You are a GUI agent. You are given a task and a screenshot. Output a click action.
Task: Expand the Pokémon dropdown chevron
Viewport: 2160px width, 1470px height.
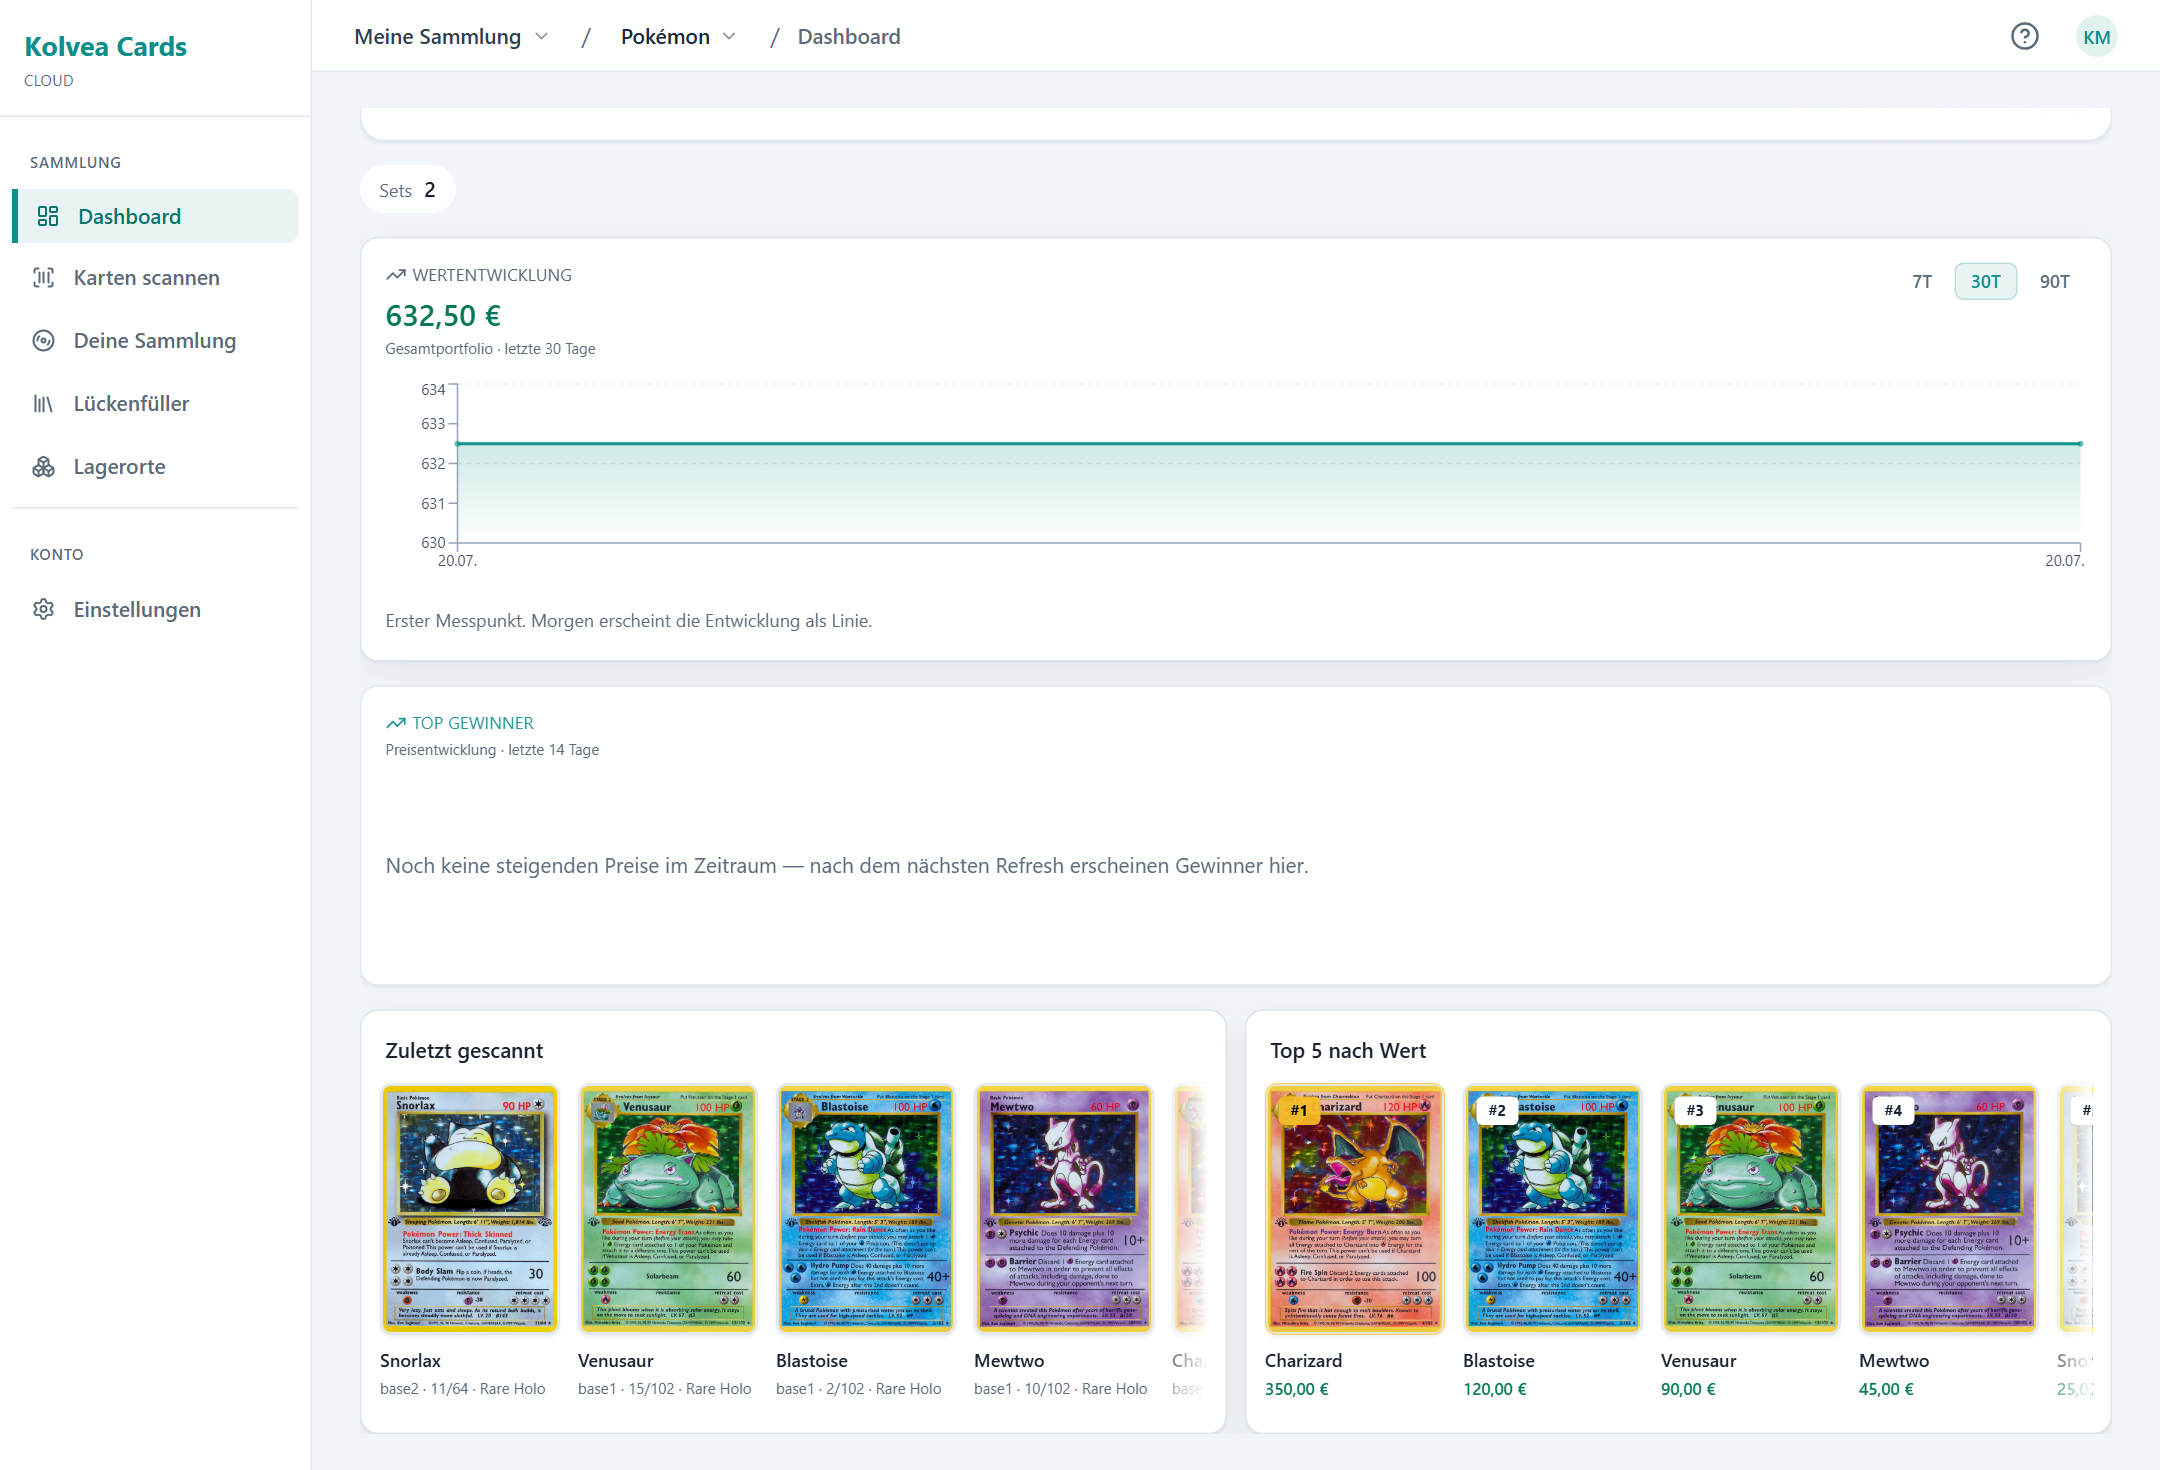click(x=730, y=37)
